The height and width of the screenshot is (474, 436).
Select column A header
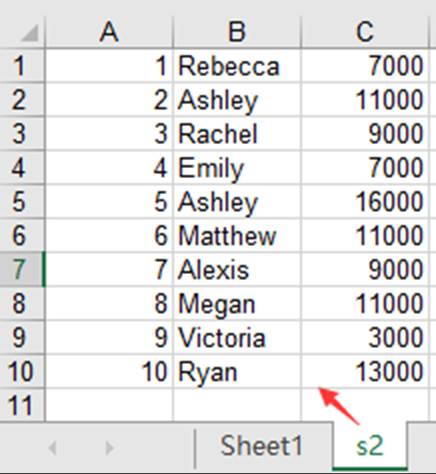coord(109,33)
